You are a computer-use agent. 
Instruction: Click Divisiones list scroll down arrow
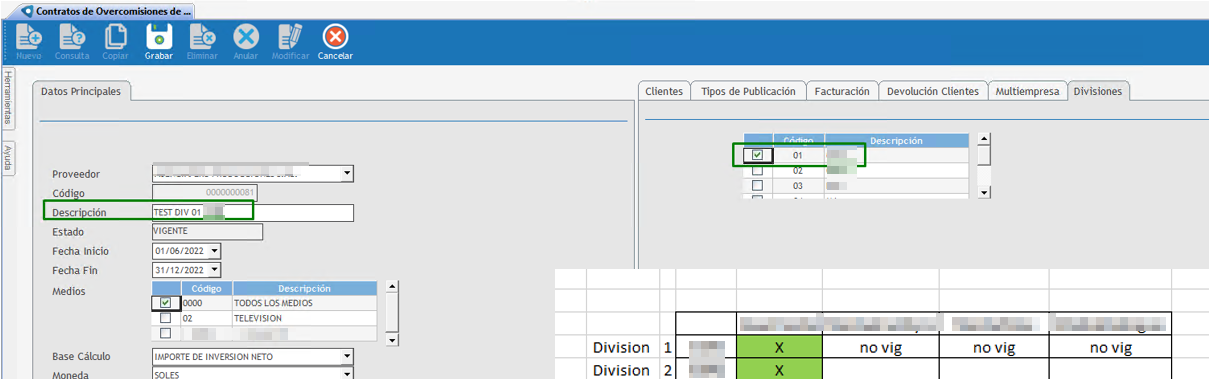984,192
